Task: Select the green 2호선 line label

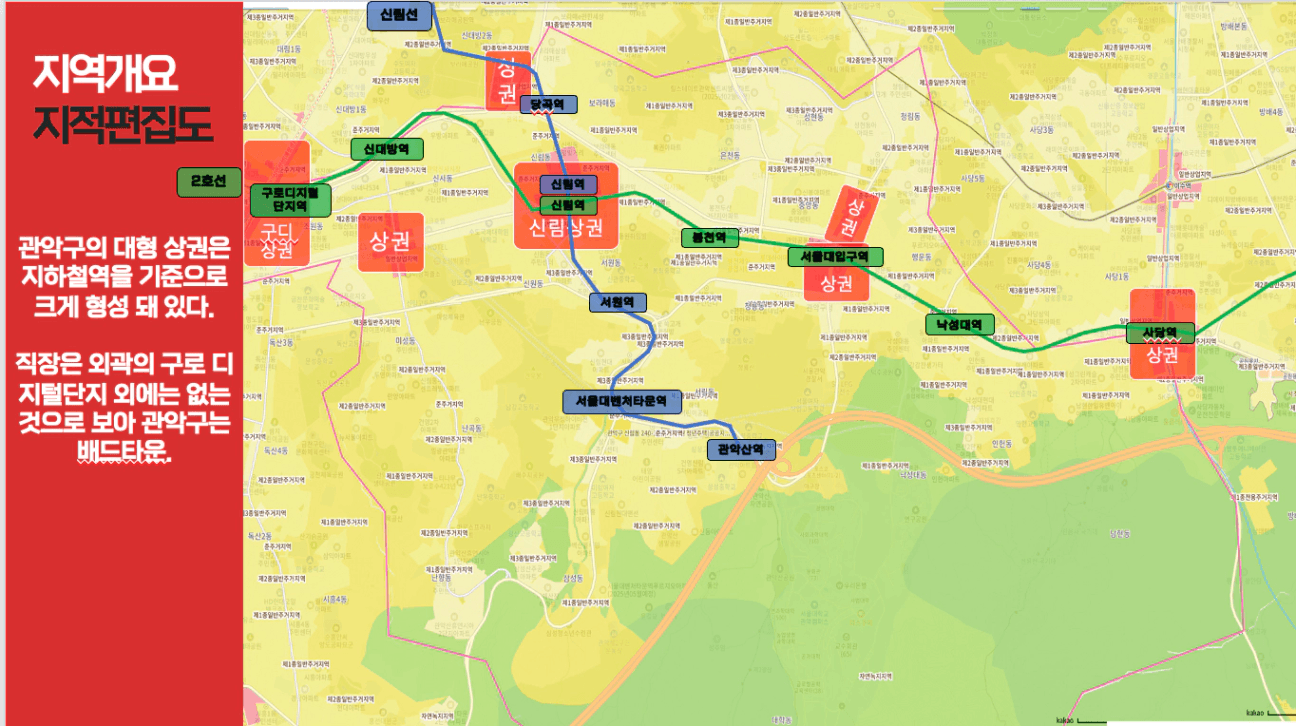Action: click(209, 182)
